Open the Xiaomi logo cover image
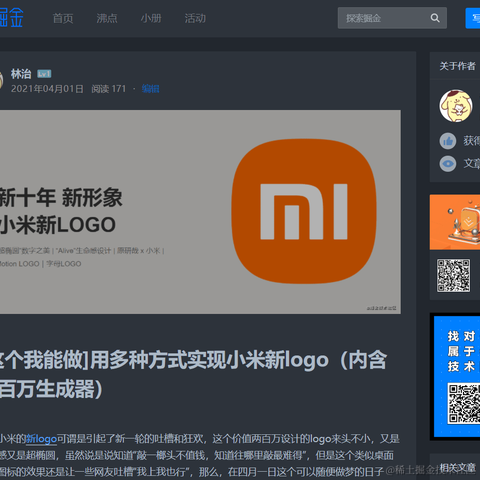Screen dimensions: 480x480 pyautogui.click(x=200, y=212)
